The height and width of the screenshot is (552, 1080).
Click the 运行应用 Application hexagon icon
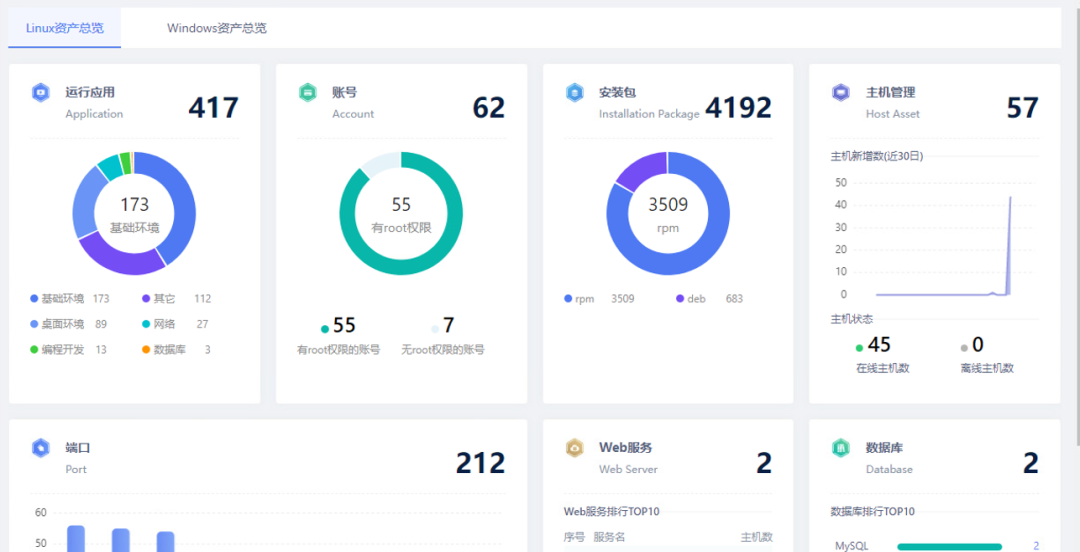(40, 93)
